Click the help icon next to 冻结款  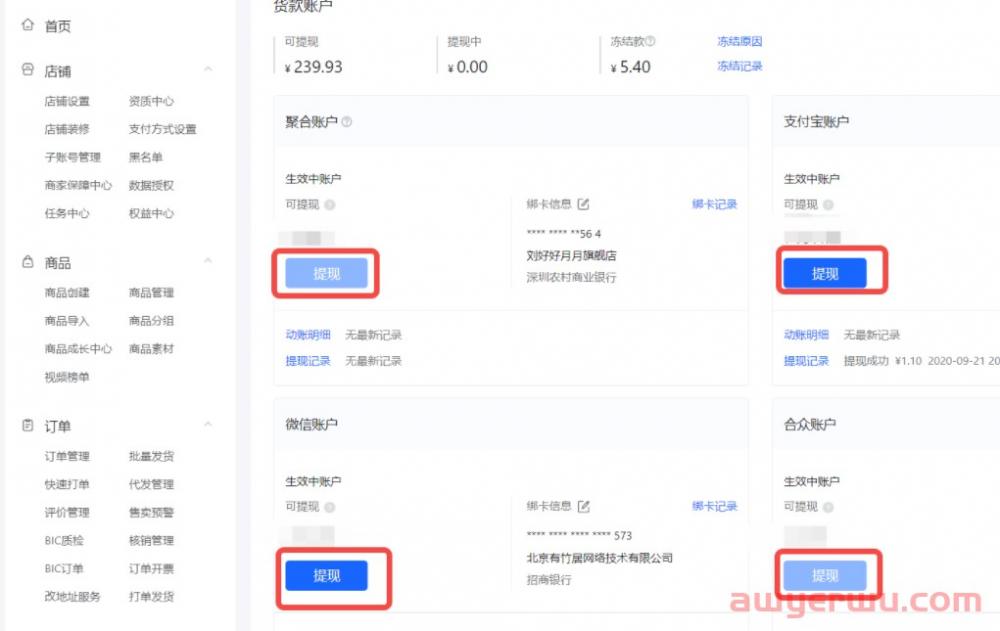pyautogui.click(x=651, y=41)
